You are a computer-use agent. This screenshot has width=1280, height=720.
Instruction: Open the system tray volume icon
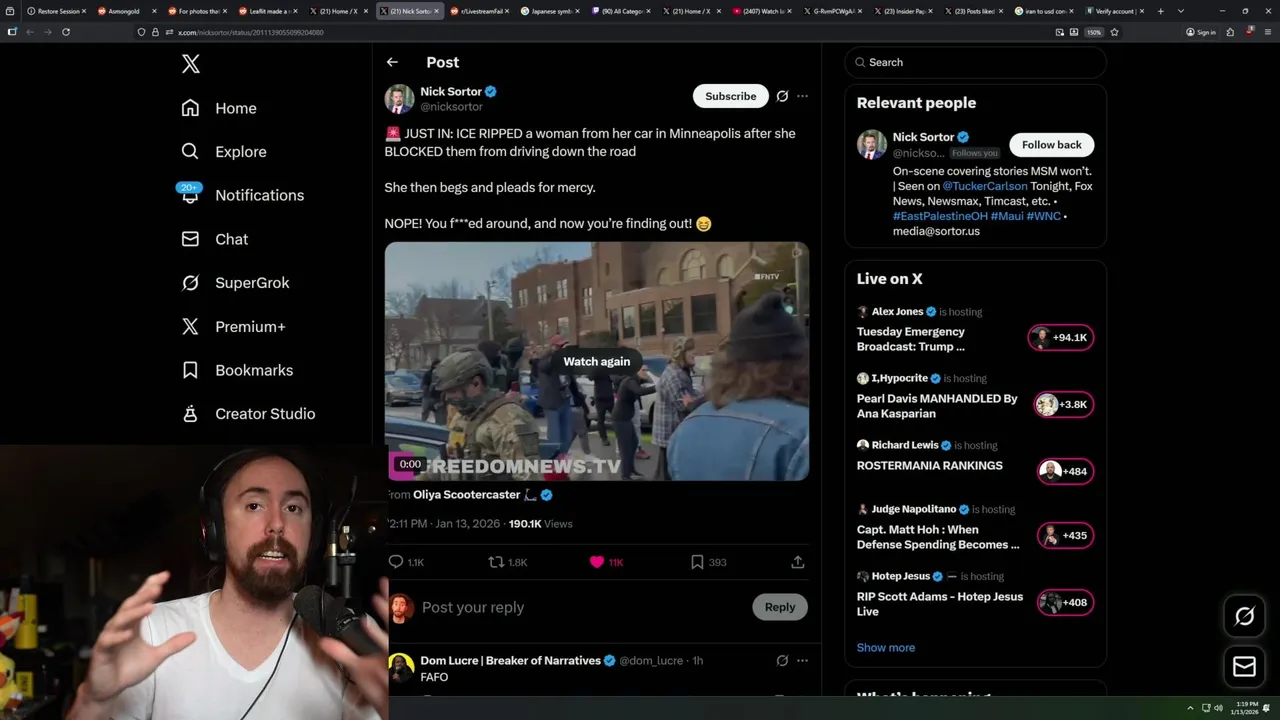(1218, 708)
